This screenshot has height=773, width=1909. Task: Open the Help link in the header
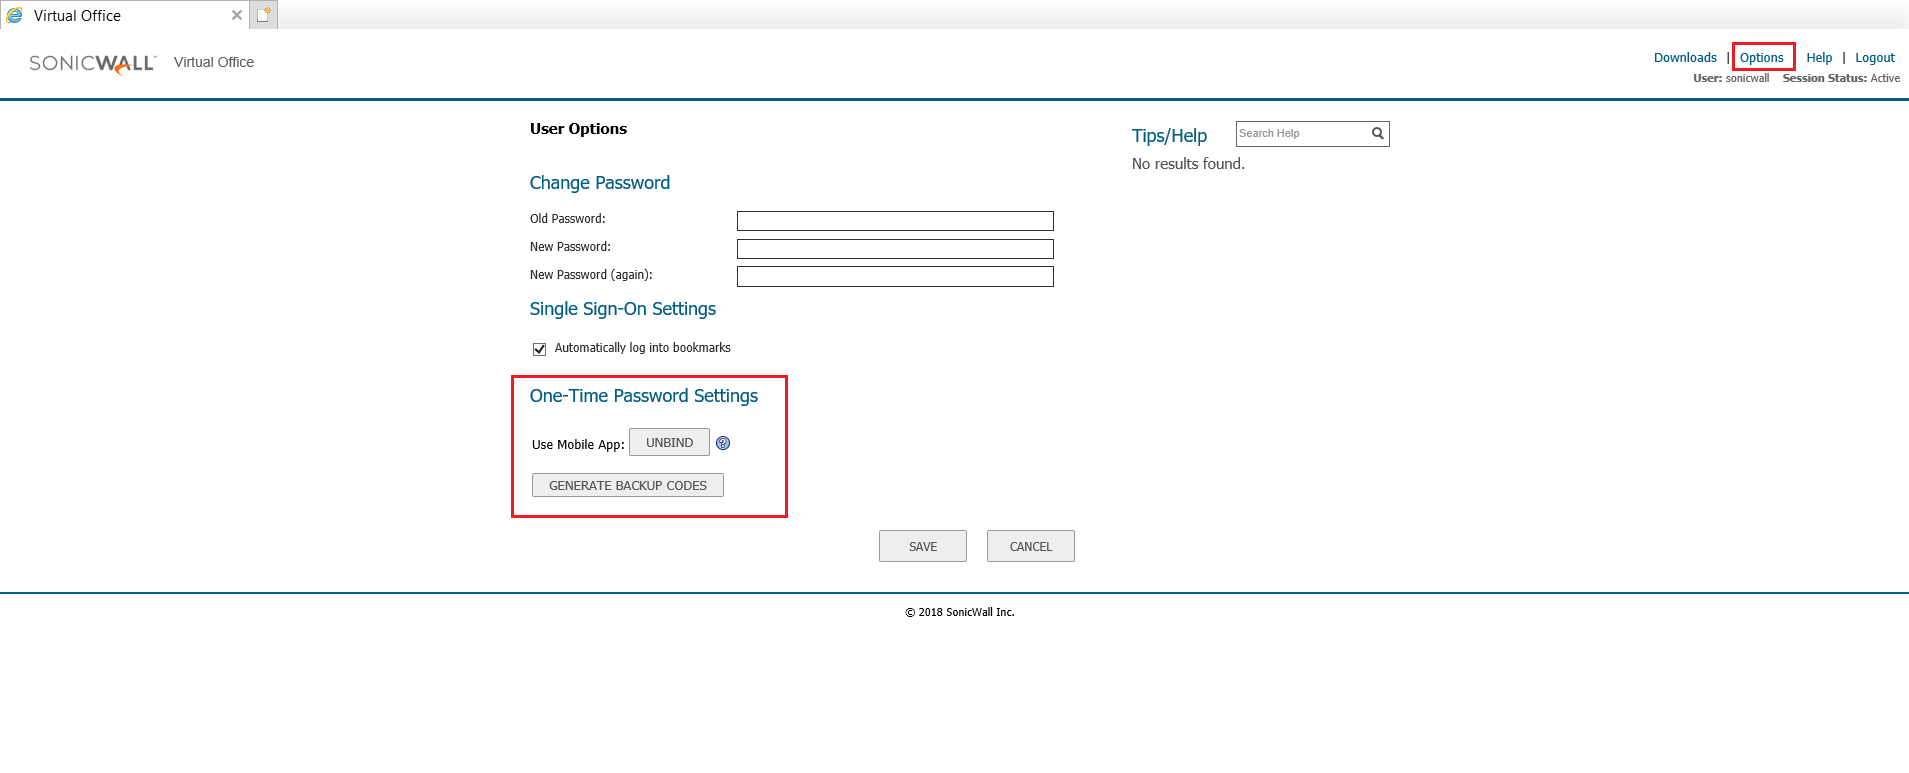coord(1818,58)
